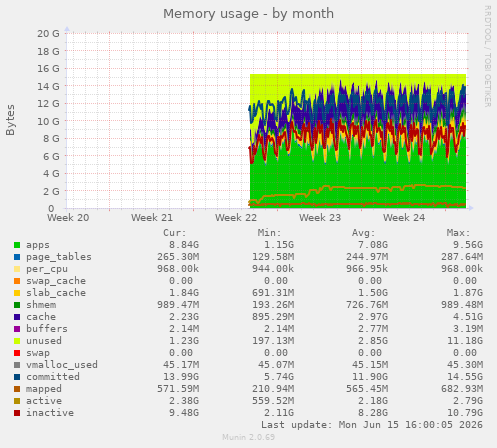Click the swap_cache orange legend swatch
Screen dimensions: 497x448
pyautogui.click(x=17, y=281)
